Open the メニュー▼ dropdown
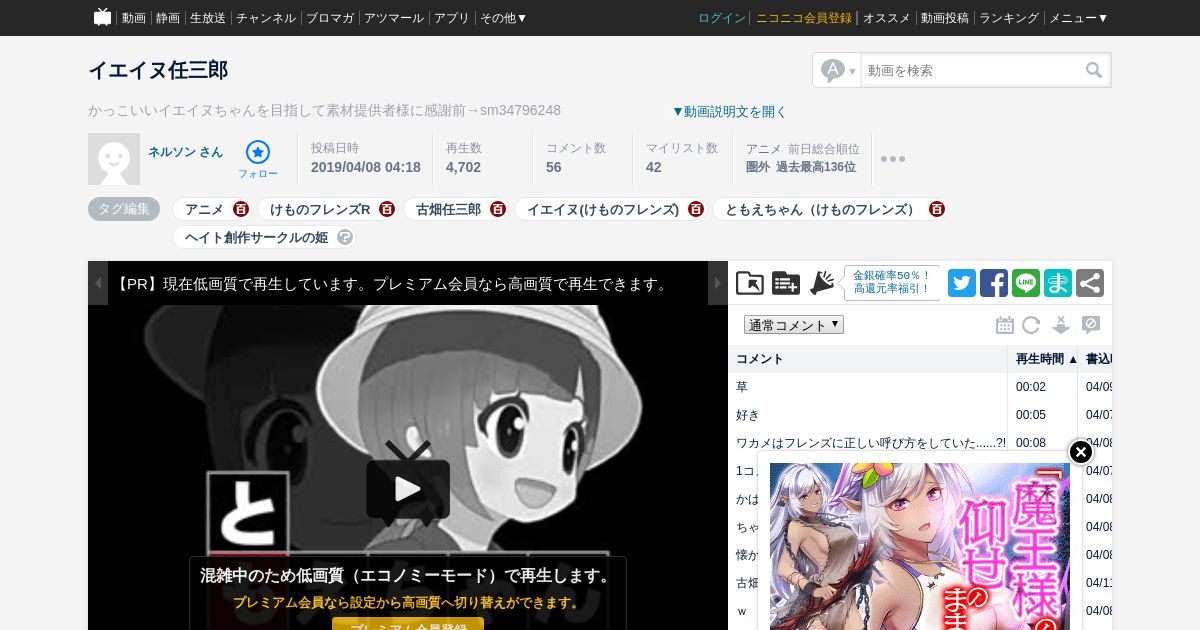 pos(1078,18)
